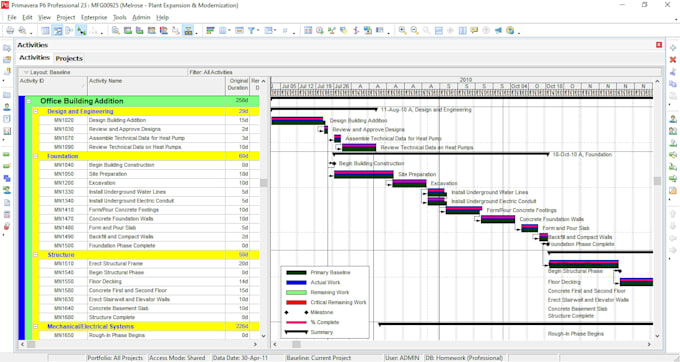This screenshot has width=680, height=362.
Task: Open the Bars formatting icon
Action: (210, 30)
